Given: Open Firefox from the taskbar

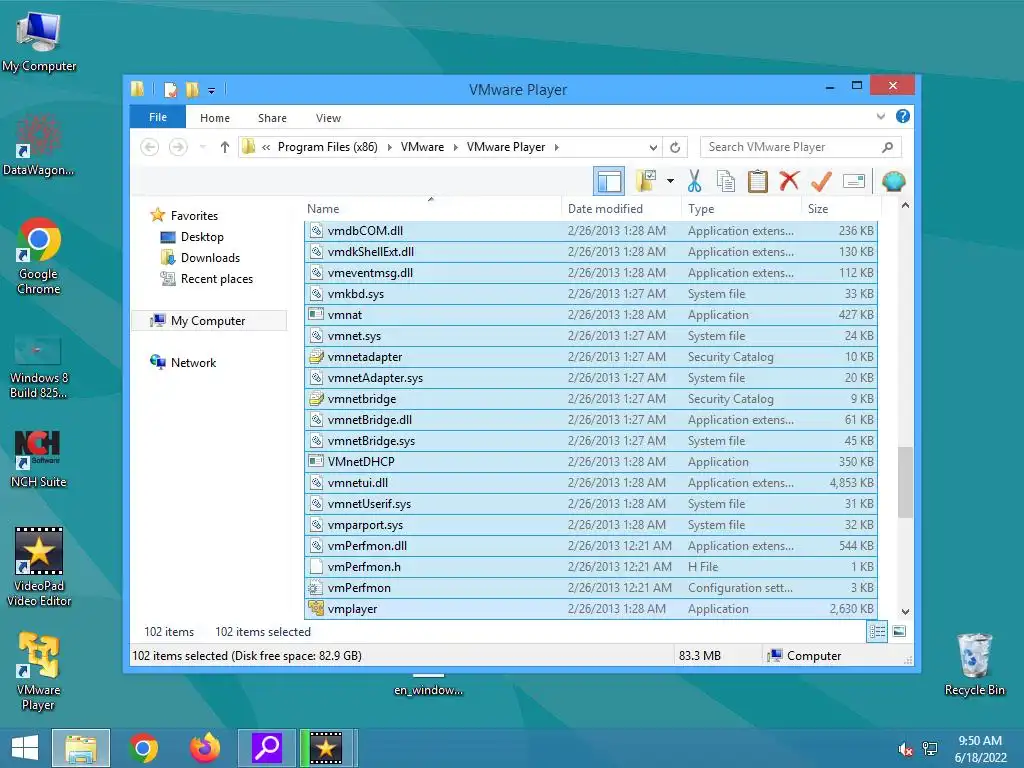Looking at the screenshot, I should pos(204,748).
